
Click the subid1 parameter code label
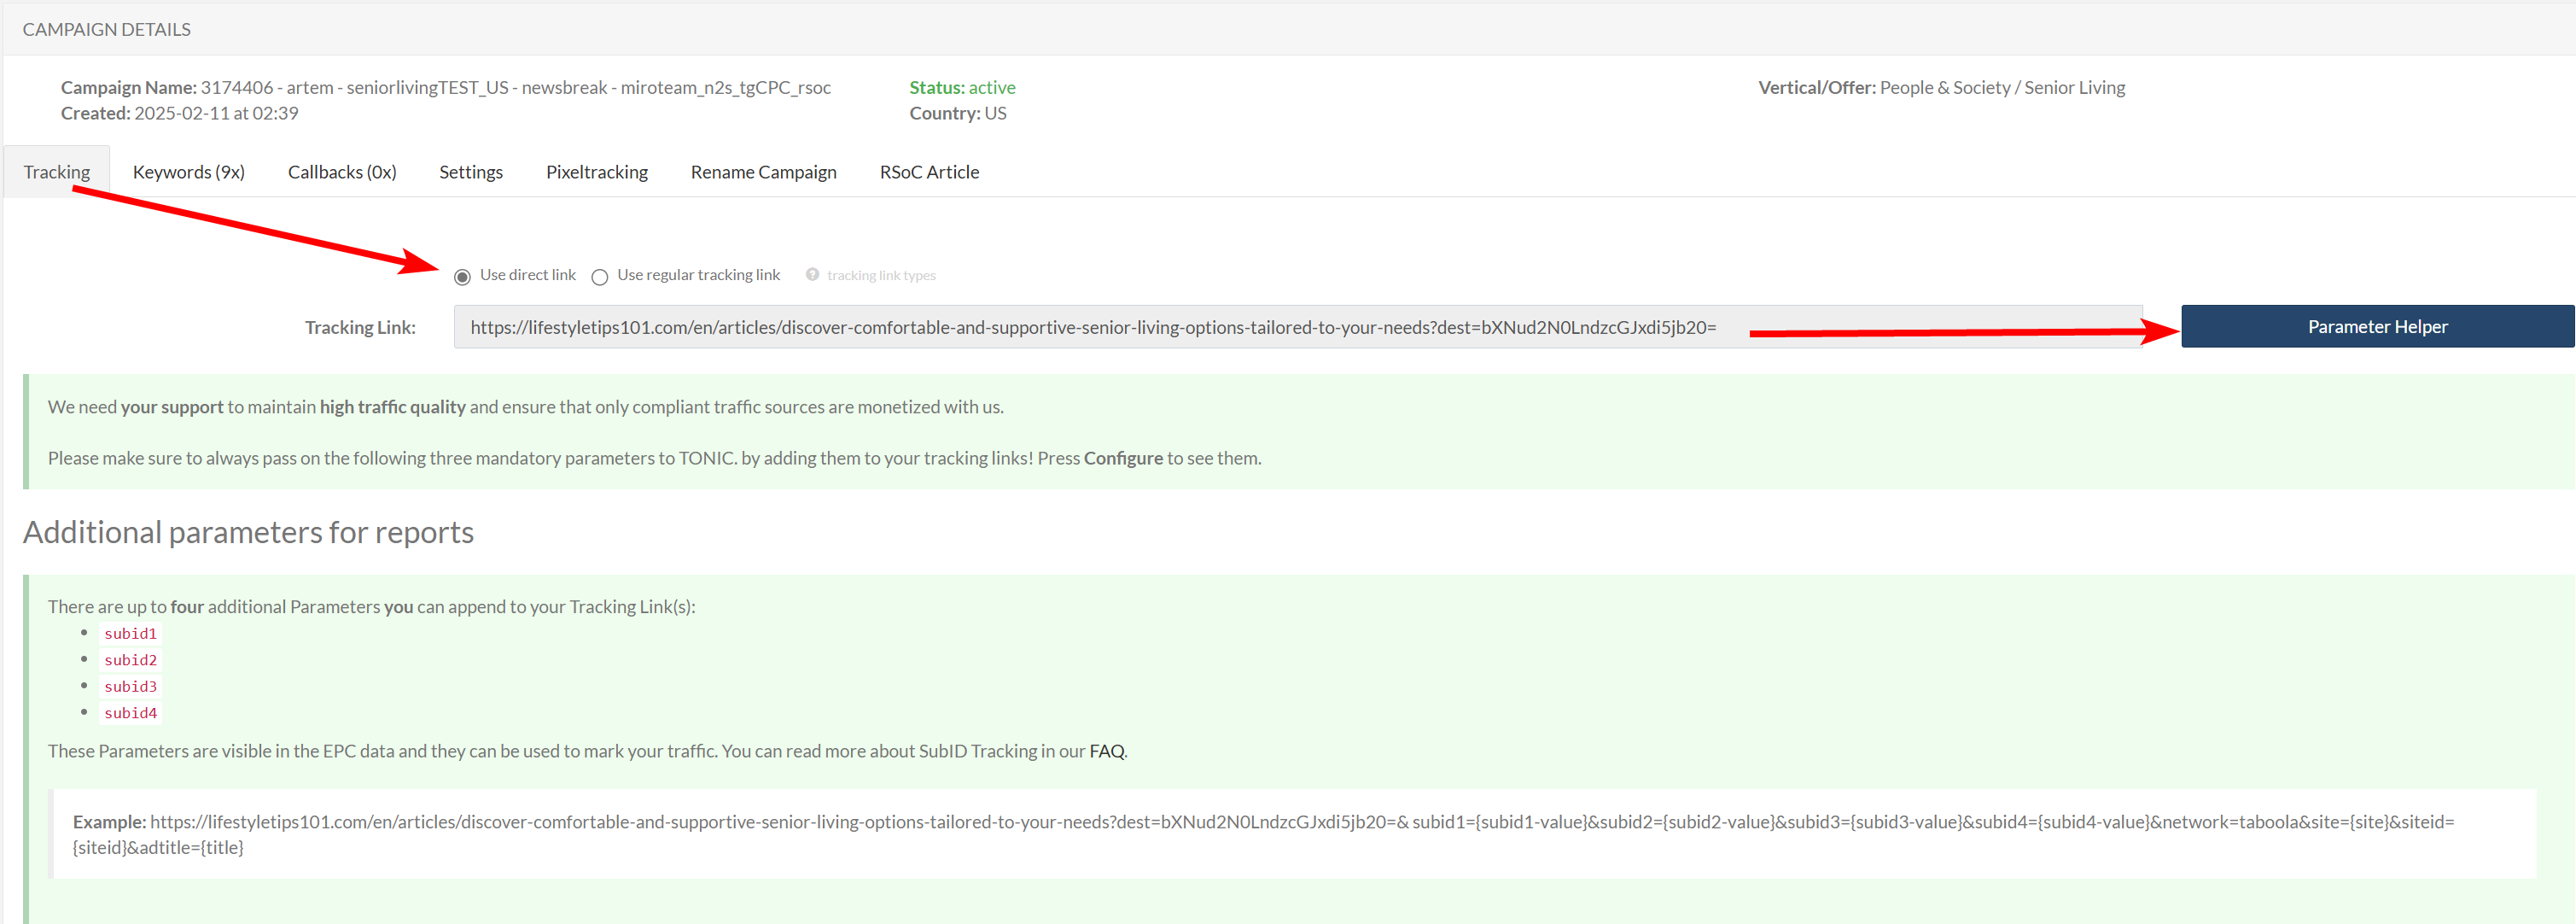coord(130,633)
